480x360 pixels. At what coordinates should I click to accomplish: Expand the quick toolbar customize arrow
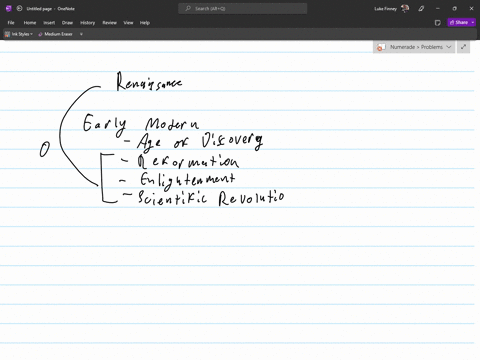[x=81, y=34]
